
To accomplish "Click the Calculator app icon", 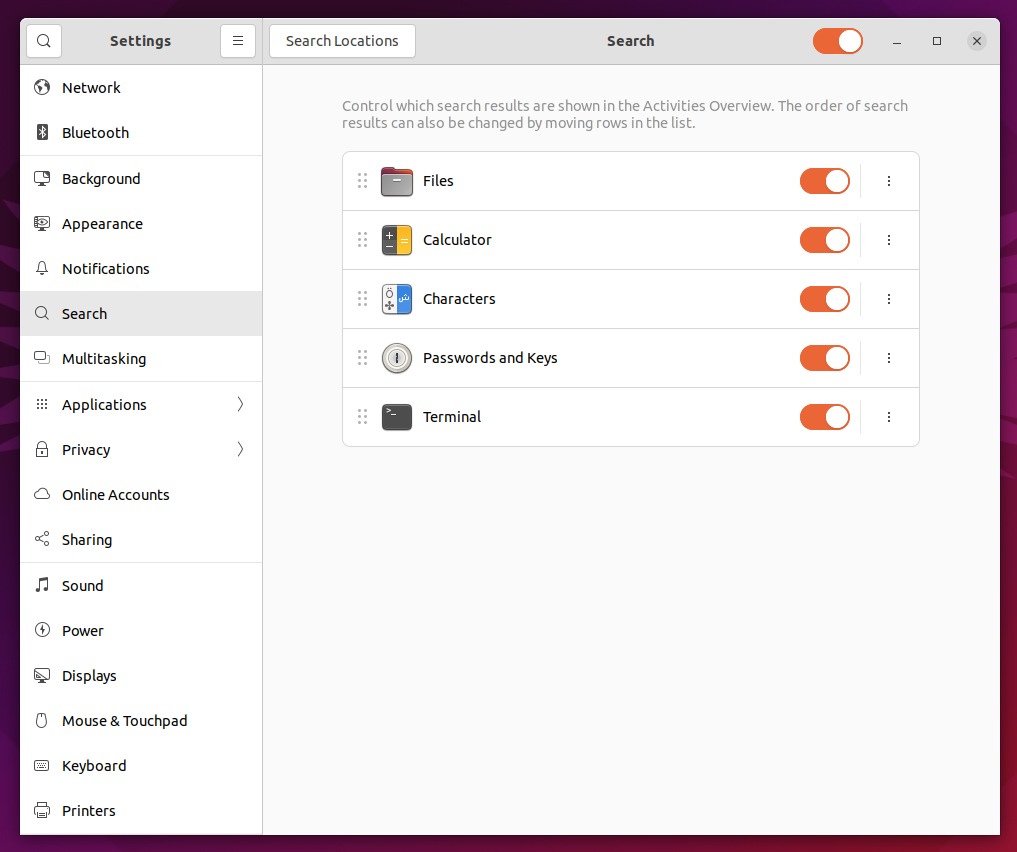I will pos(396,240).
